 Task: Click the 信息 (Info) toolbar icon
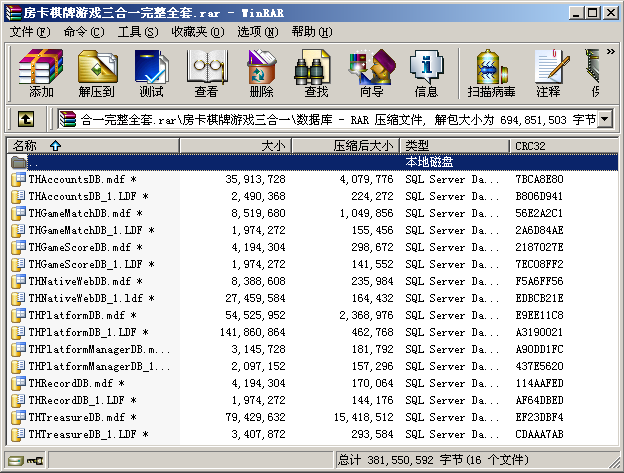[x=426, y=73]
